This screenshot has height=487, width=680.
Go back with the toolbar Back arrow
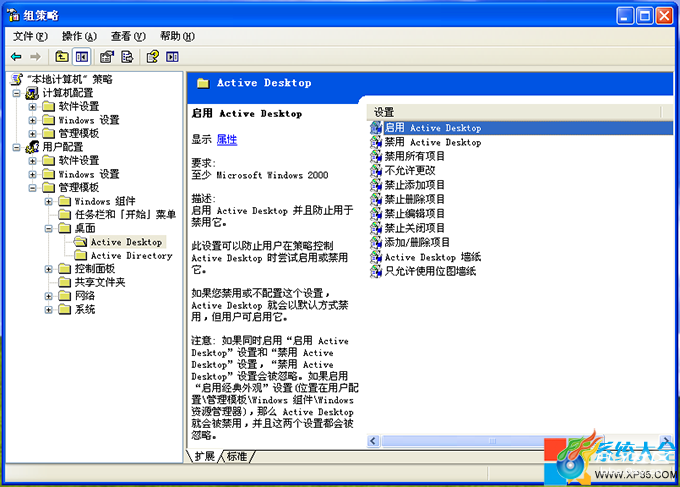(x=16, y=56)
